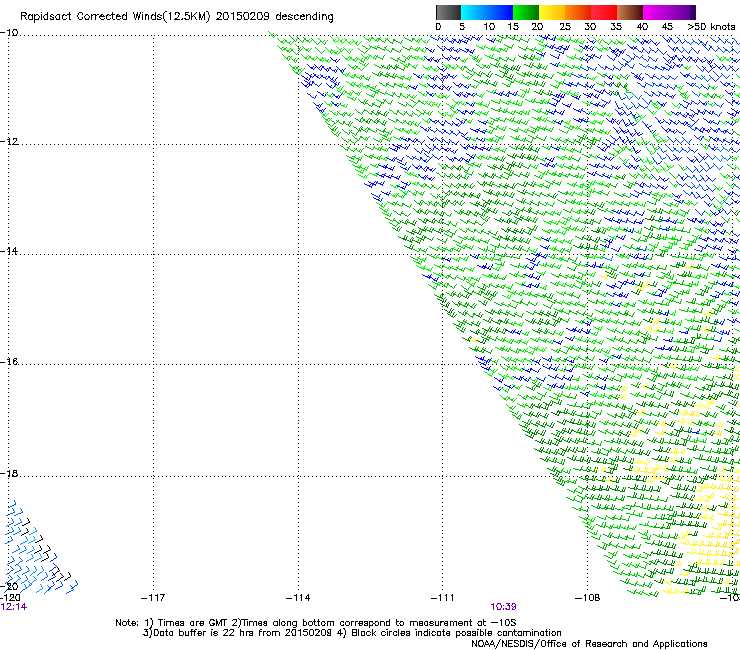Click the blue 10-15 knots legend swatch
This screenshot has width=740, height=650.
(x=499, y=12)
